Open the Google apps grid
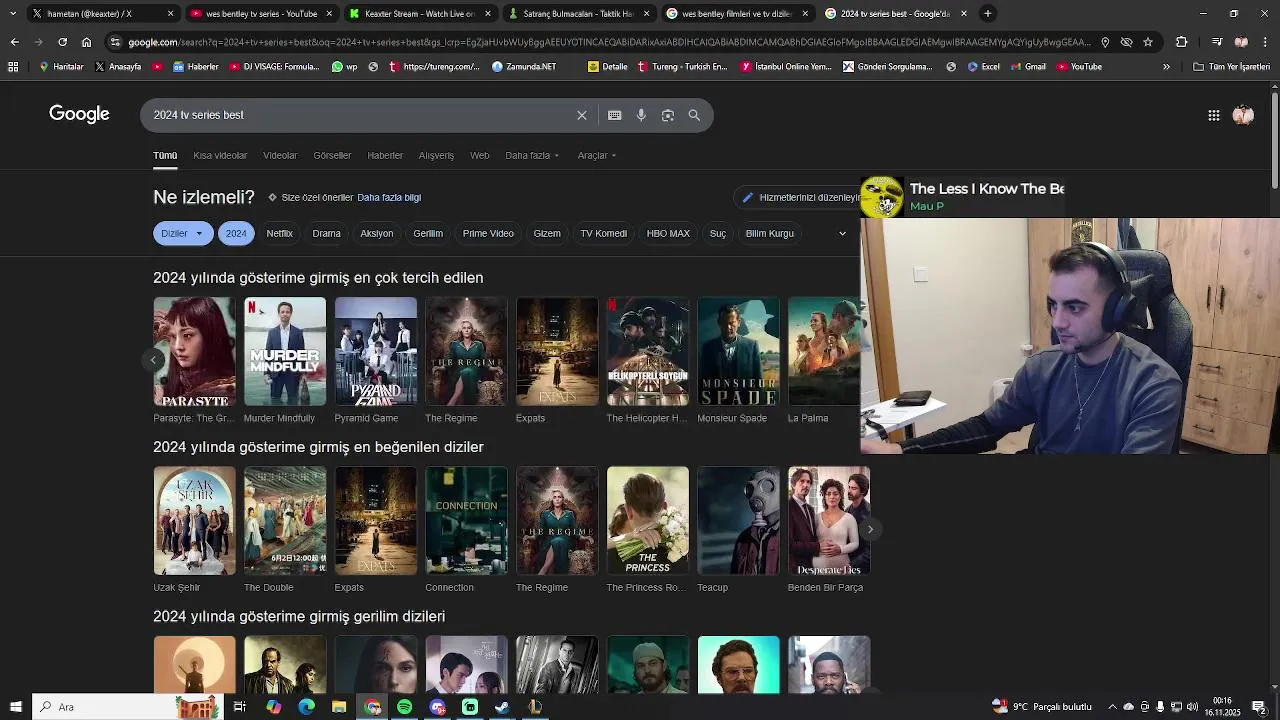 (1214, 115)
